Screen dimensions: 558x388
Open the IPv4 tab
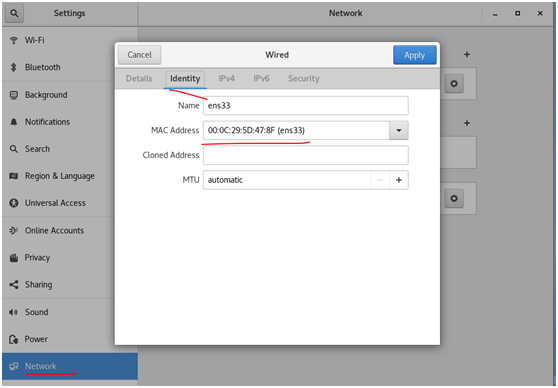(226, 79)
